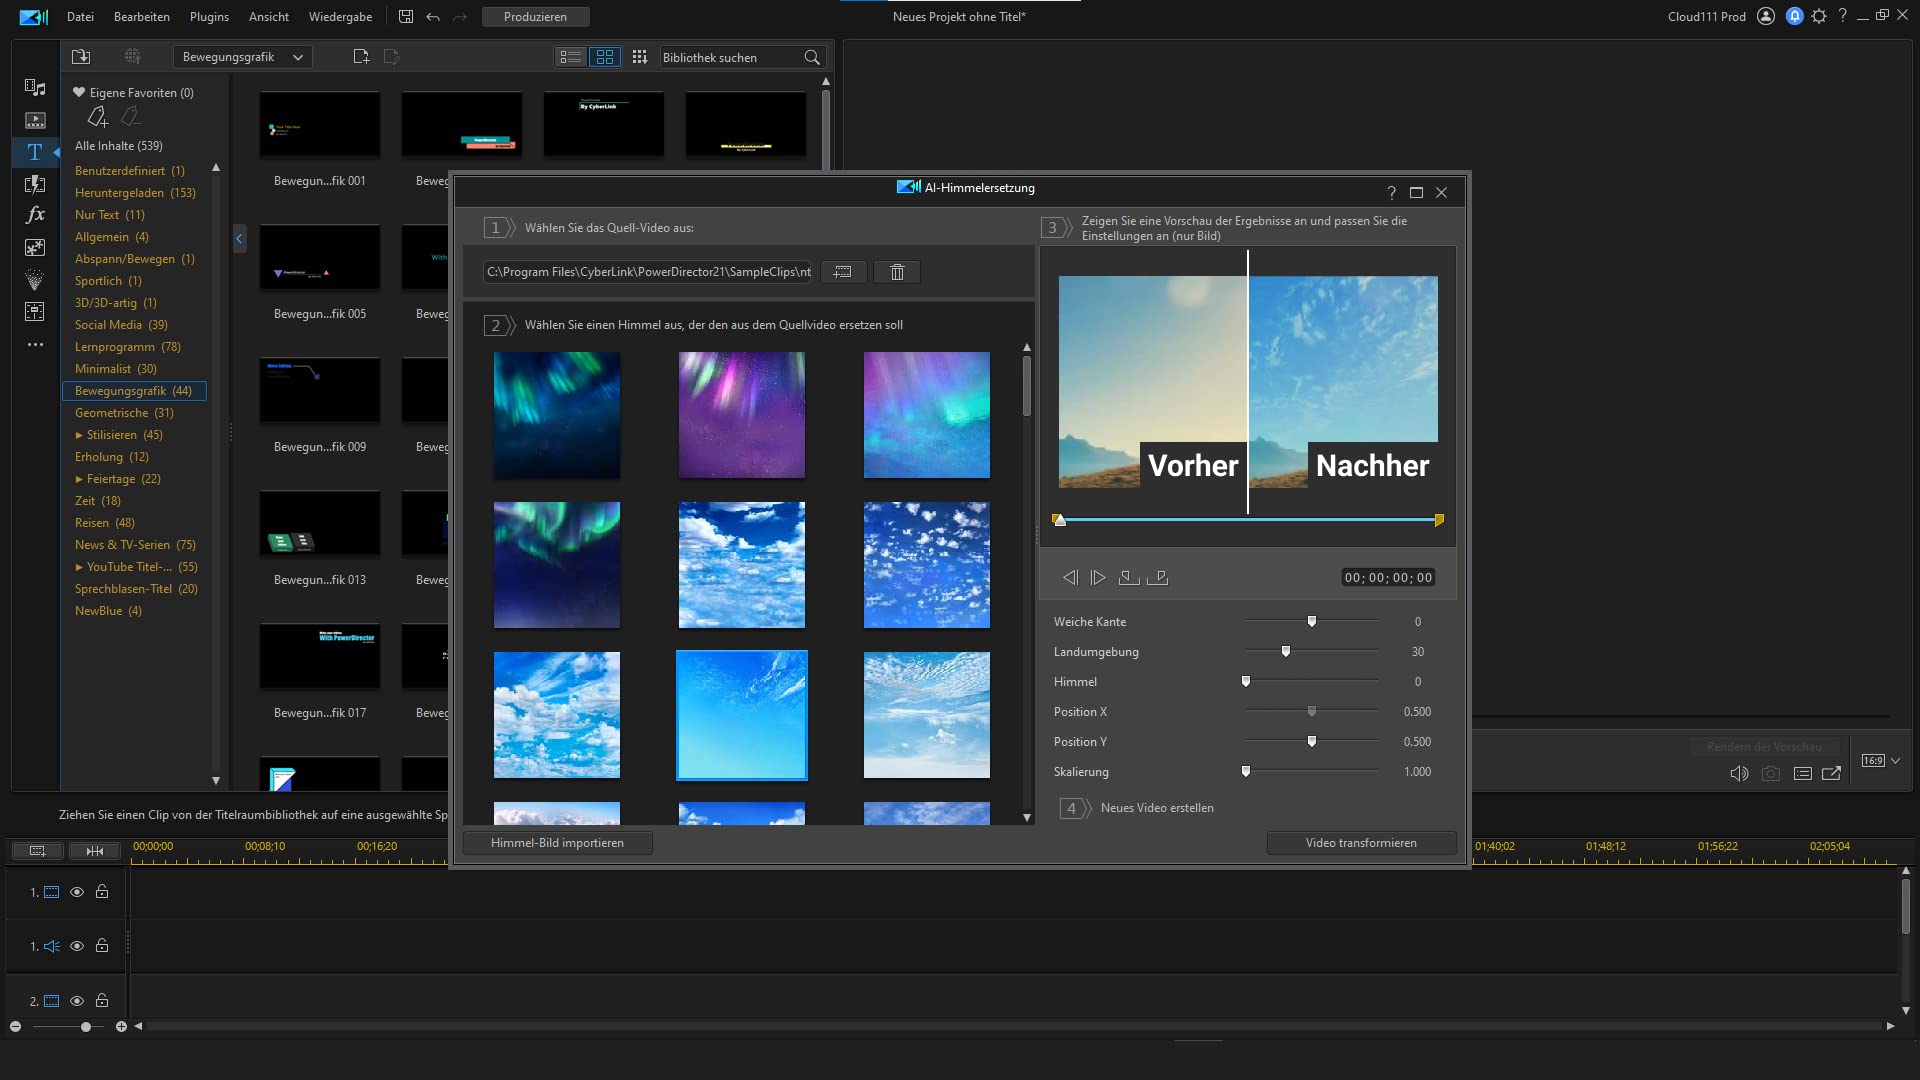
Task: Click the mark-in icon in preview controls
Action: pyautogui.click(x=1128, y=577)
